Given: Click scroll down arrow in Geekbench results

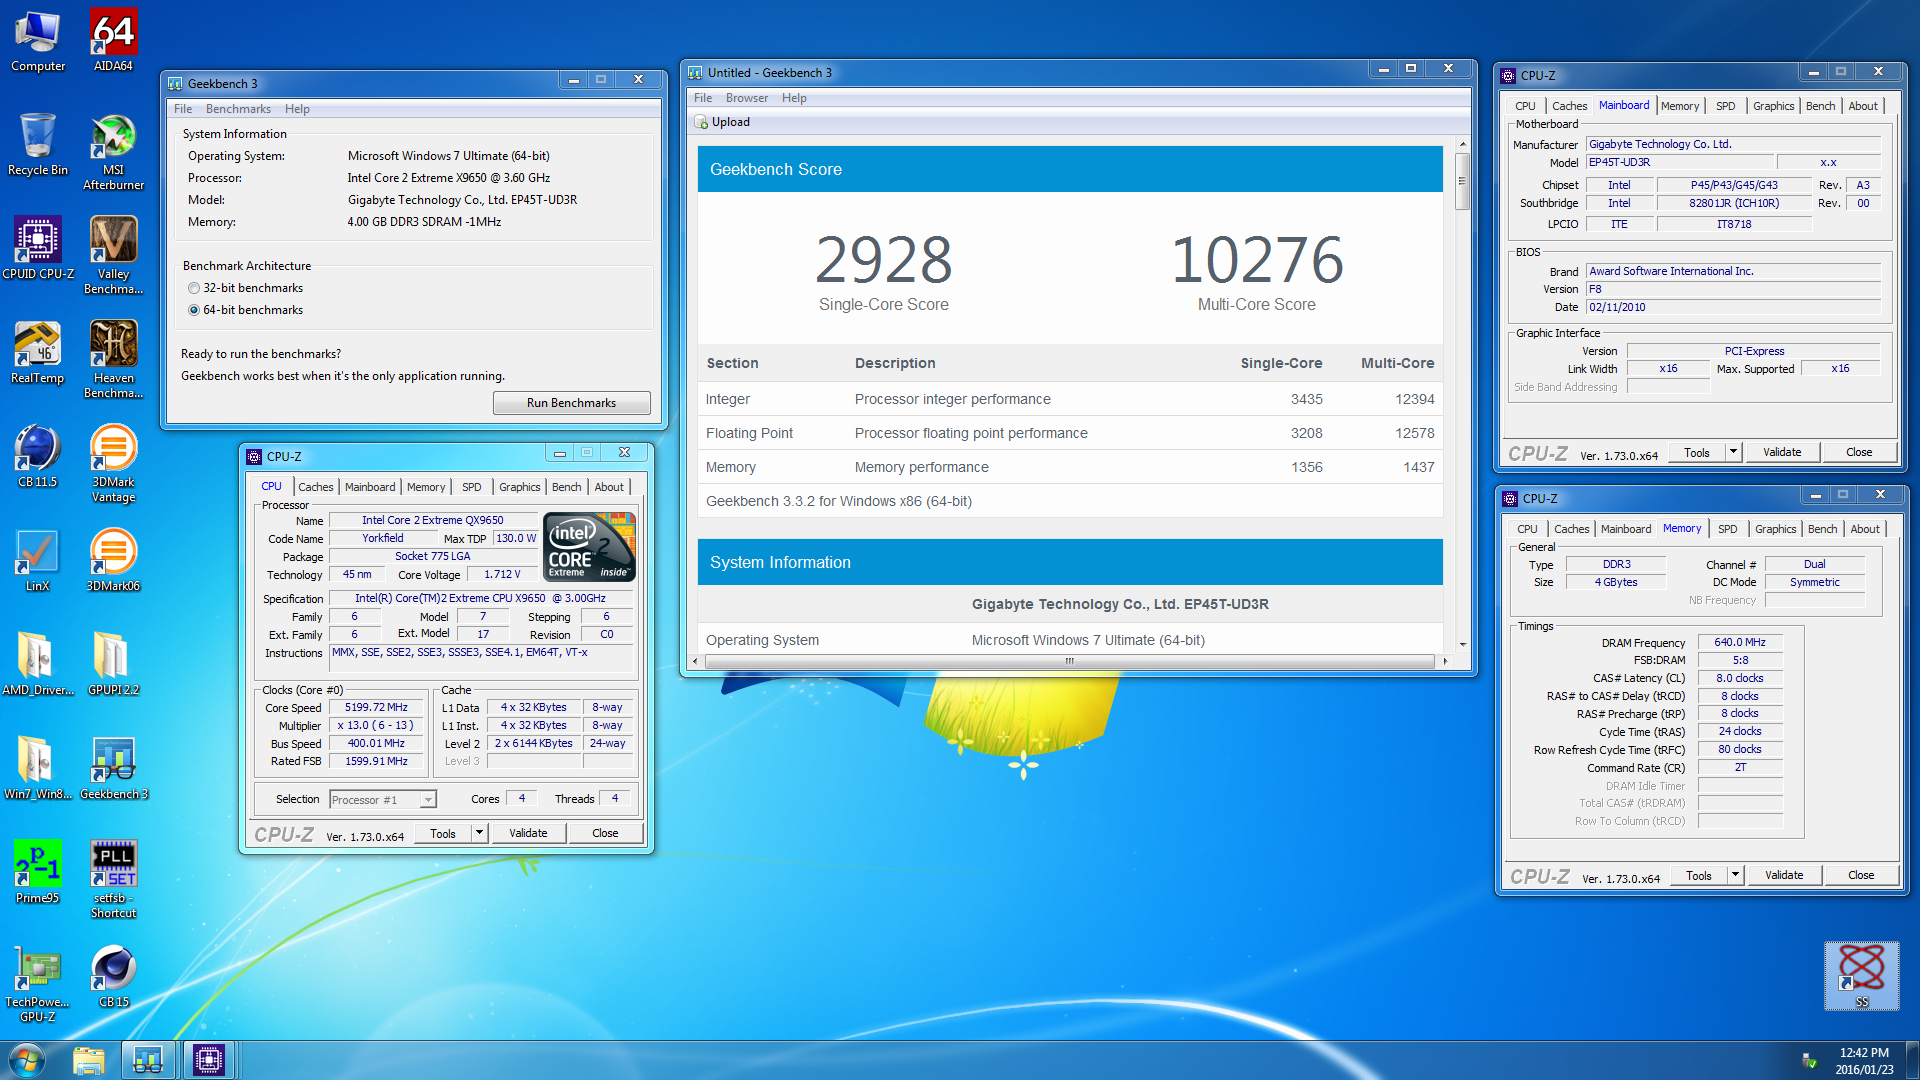Looking at the screenshot, I should click(x=1462, y=645).
